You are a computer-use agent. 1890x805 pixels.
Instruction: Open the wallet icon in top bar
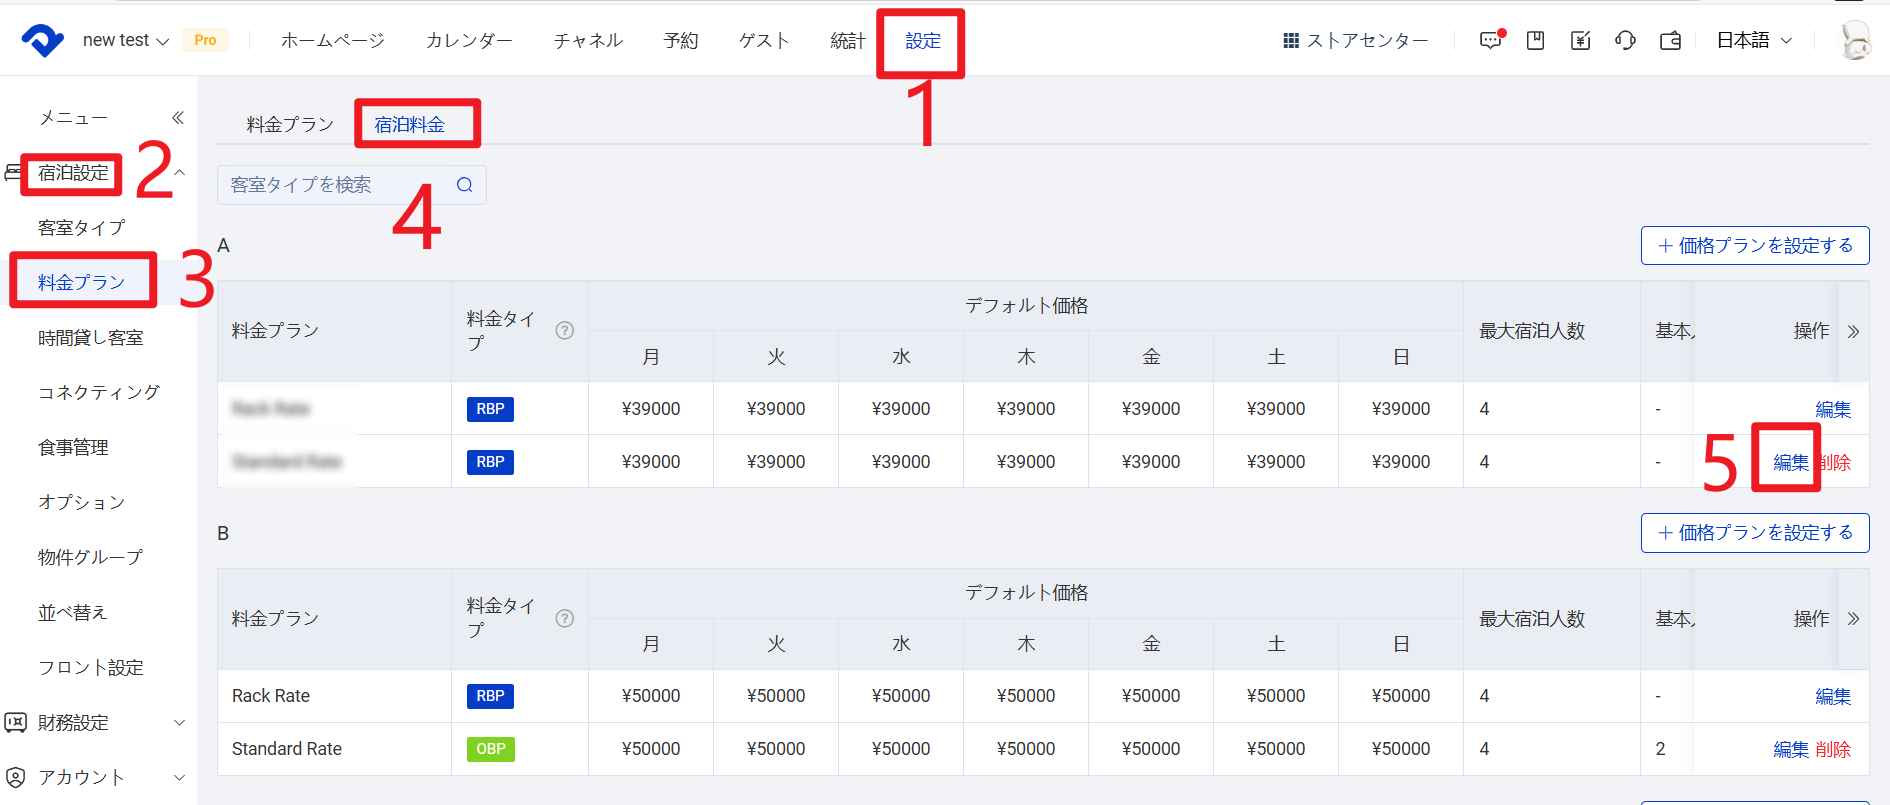click(x=1671, y=40)
